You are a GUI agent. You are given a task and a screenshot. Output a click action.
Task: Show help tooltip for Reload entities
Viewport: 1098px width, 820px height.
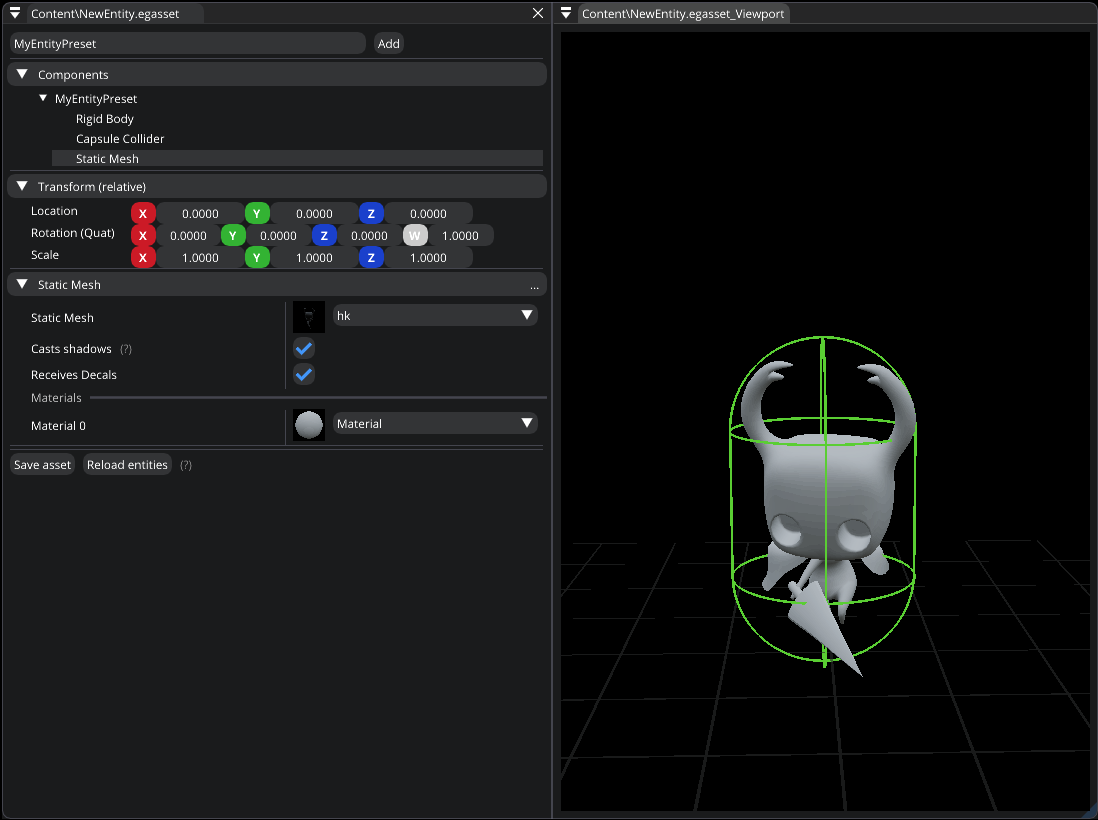[x=186, y=465]
